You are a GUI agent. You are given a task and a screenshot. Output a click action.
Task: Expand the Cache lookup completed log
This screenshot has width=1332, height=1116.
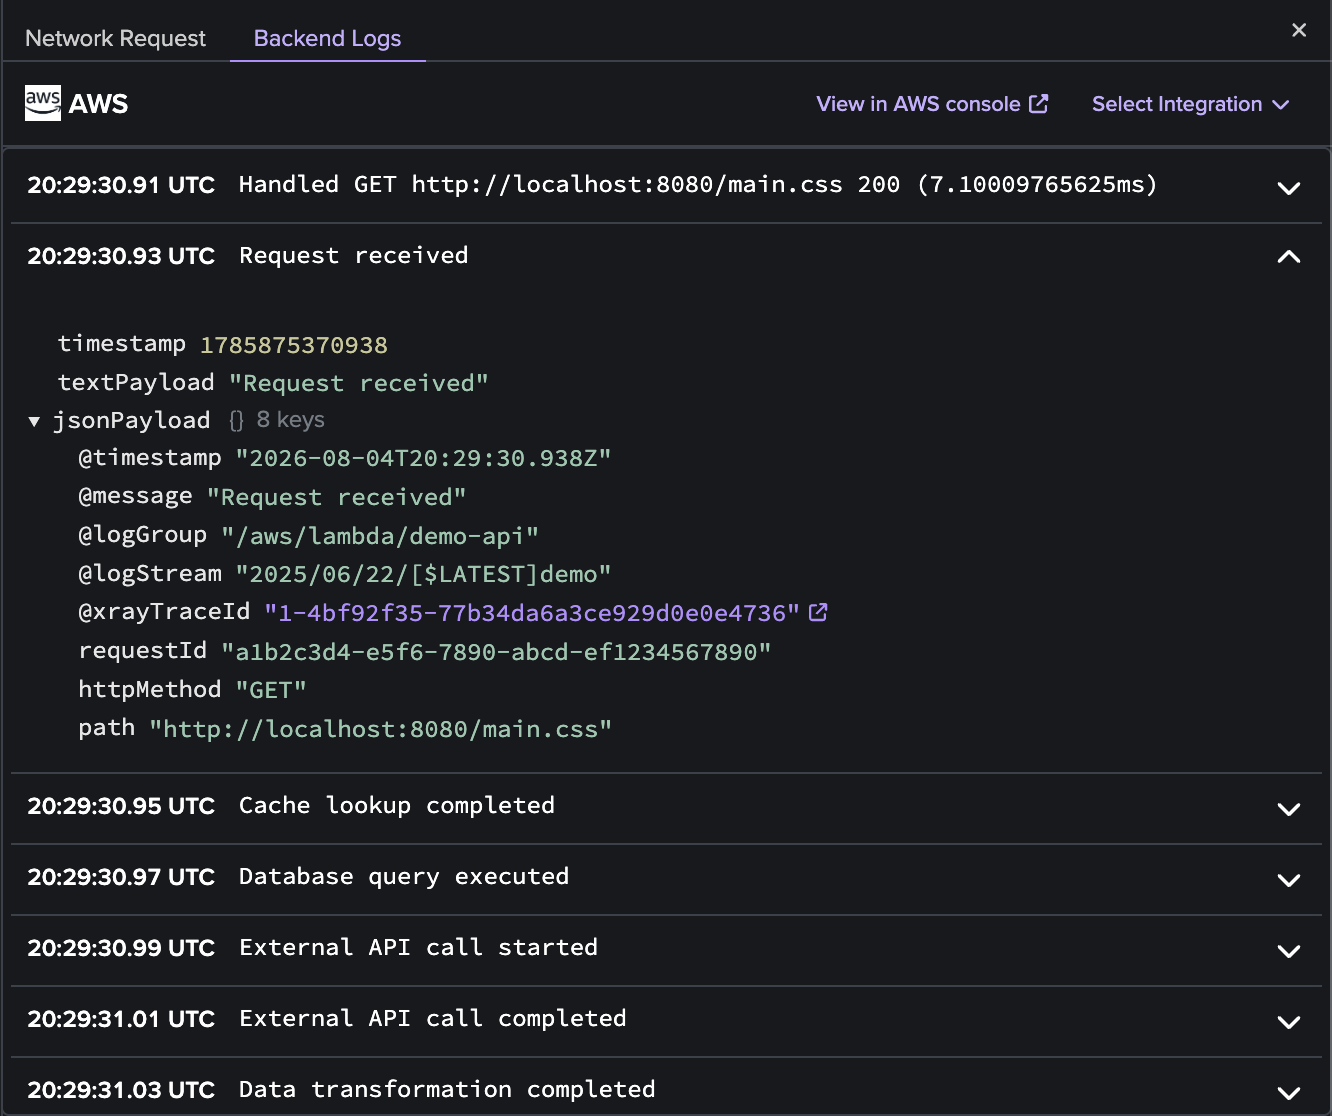[1289, 808]
